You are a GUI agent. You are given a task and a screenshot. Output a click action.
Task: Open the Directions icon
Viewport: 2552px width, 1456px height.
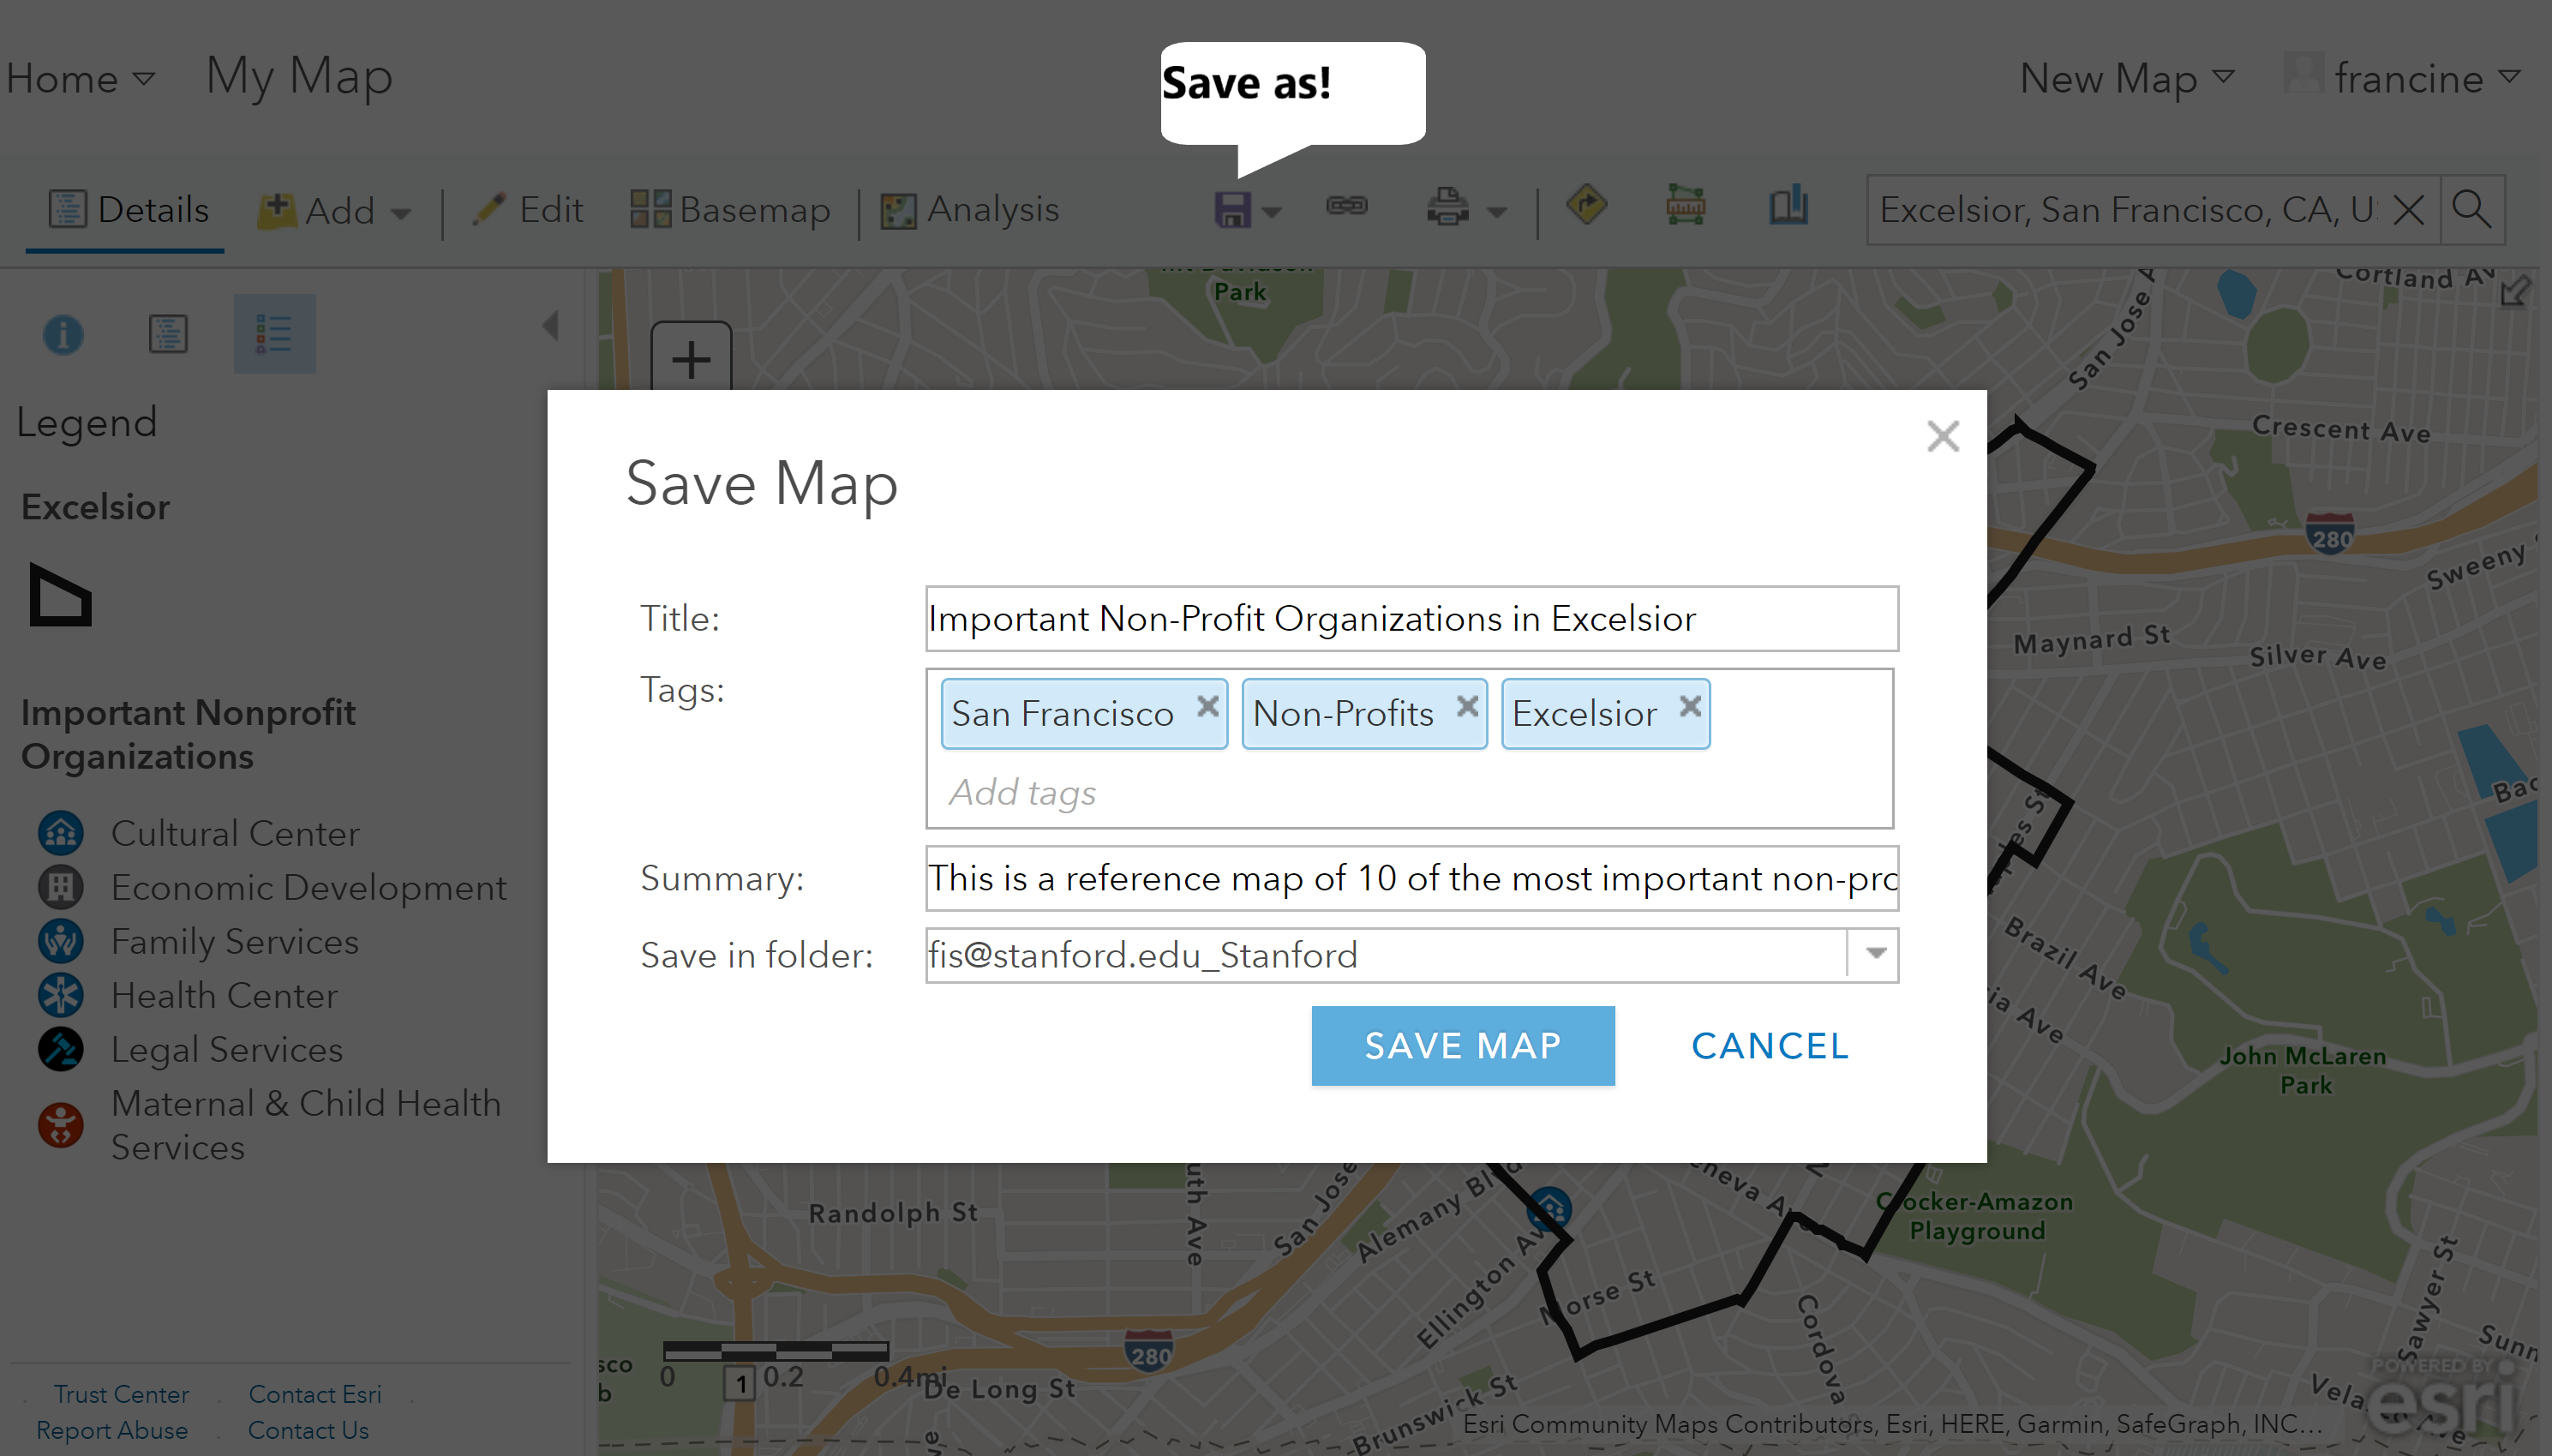click(1586, 206)
